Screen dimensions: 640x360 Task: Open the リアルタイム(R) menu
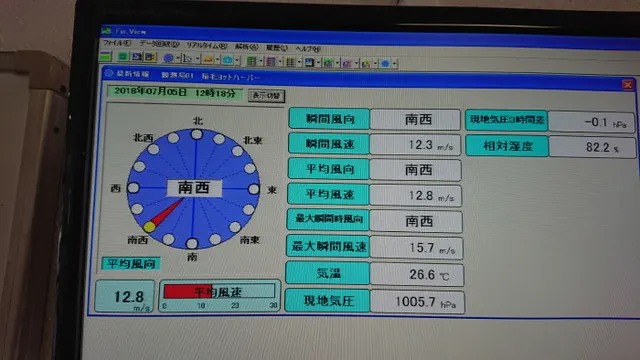(207, 45)
